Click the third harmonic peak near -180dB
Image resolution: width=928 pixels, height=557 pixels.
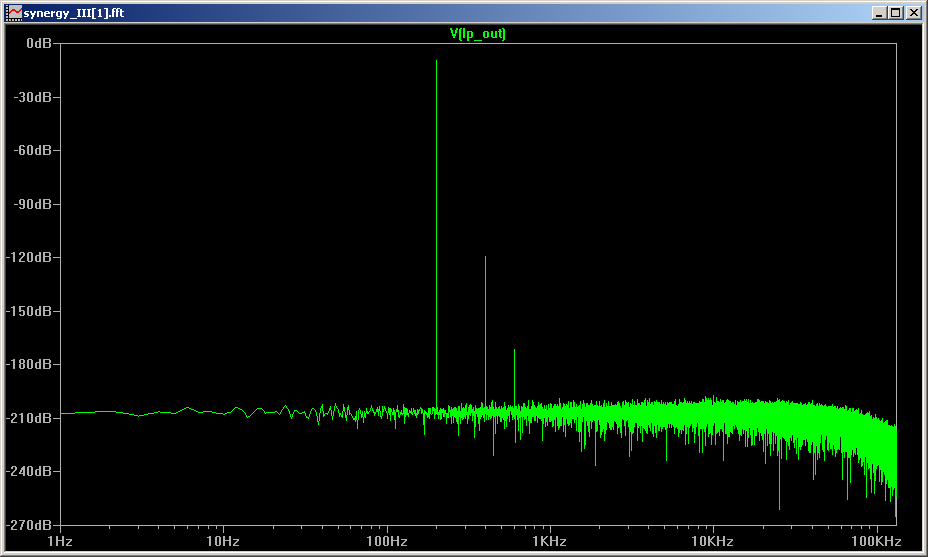tap(514, 377)
